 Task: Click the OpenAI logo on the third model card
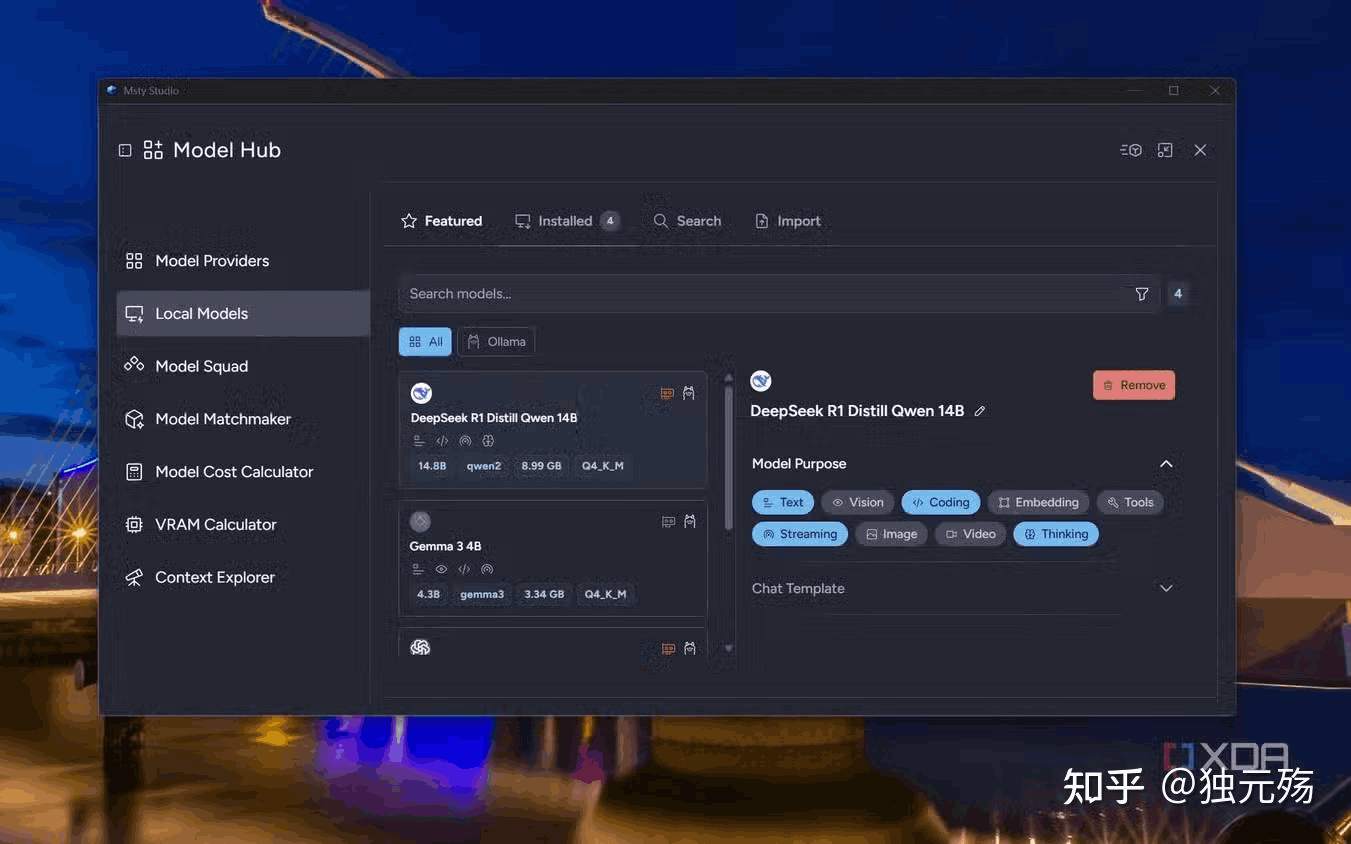420,647
